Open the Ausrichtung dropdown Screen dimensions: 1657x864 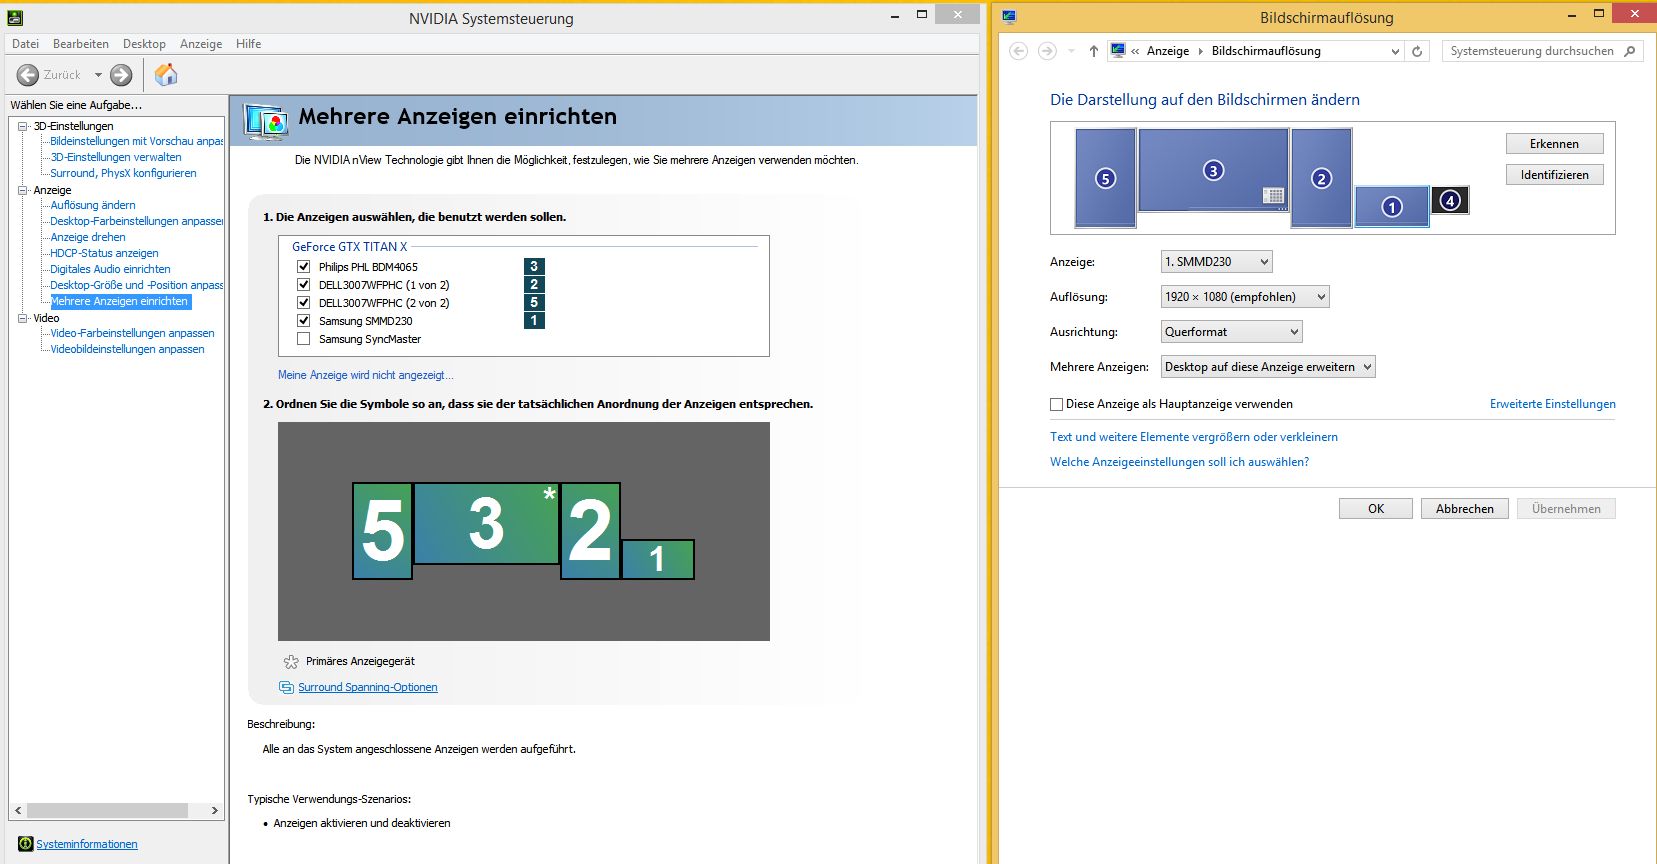[1231, 332]
